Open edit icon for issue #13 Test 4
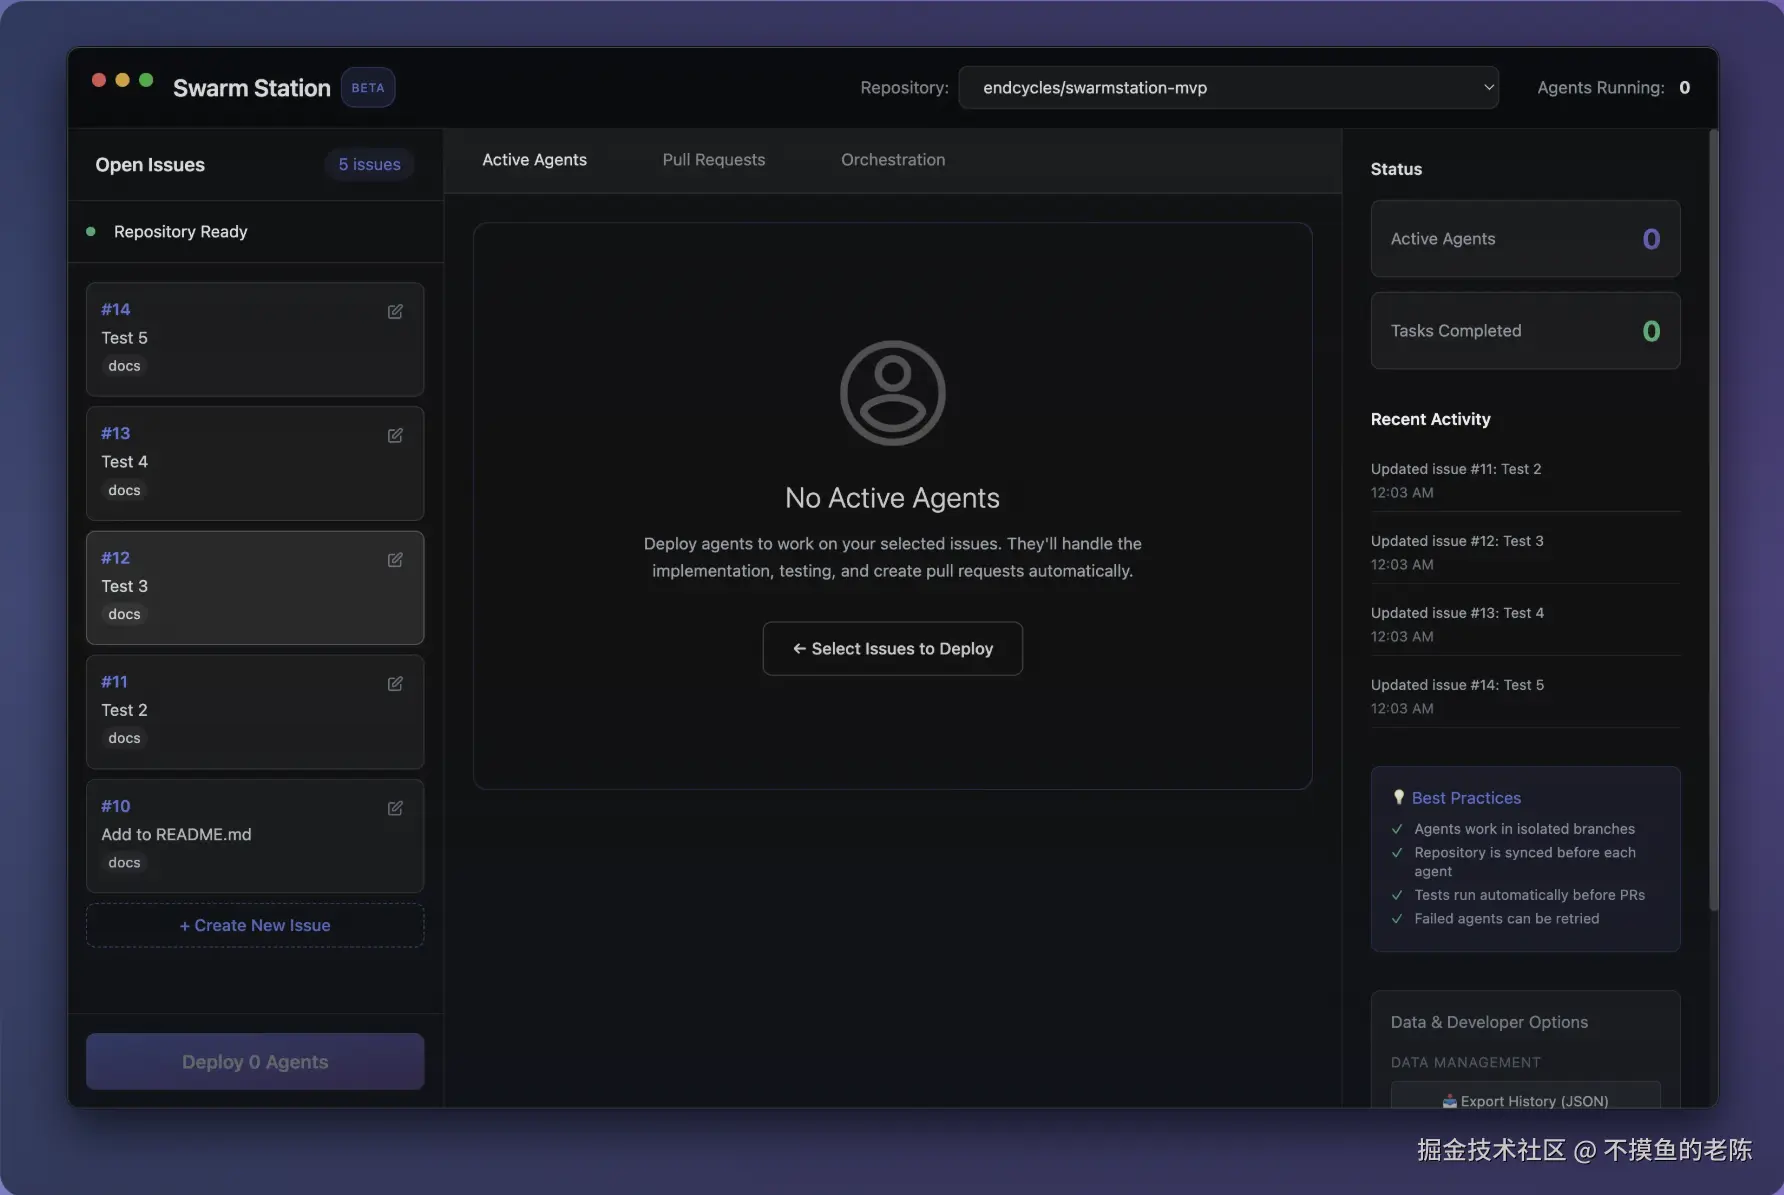 [395, 435]
